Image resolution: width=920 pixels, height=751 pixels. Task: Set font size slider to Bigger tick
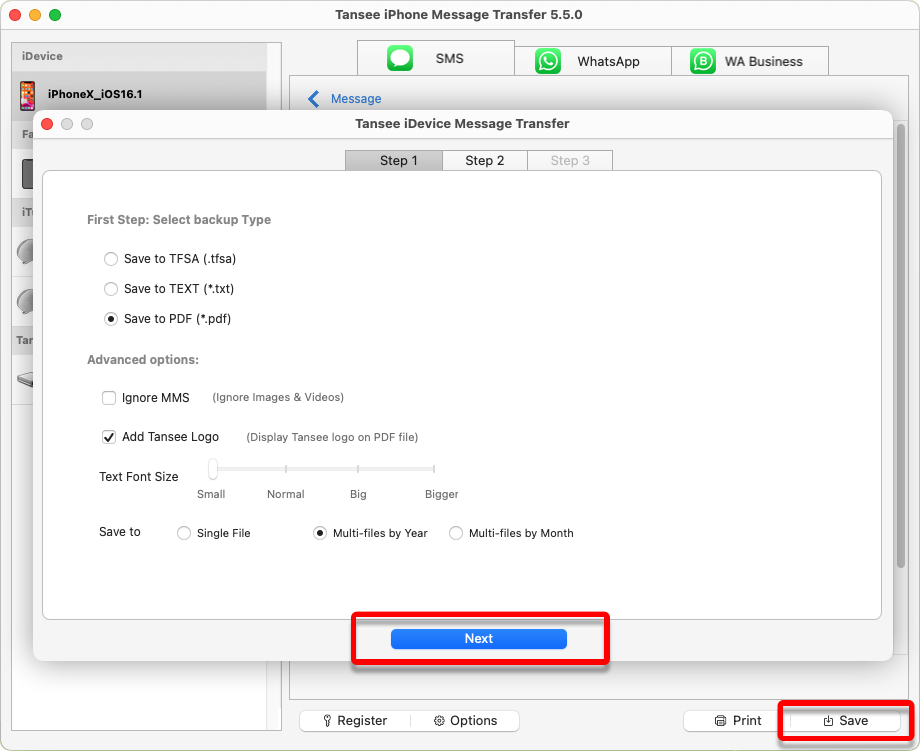434,469
